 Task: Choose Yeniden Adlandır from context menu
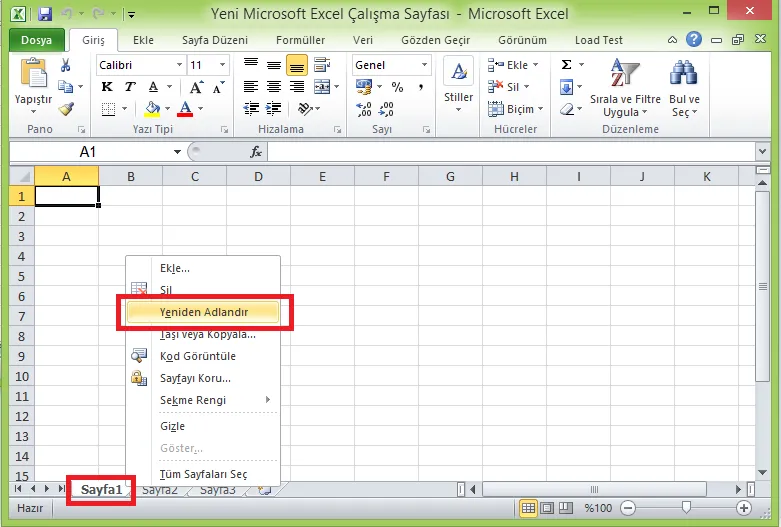click(204, 311)
